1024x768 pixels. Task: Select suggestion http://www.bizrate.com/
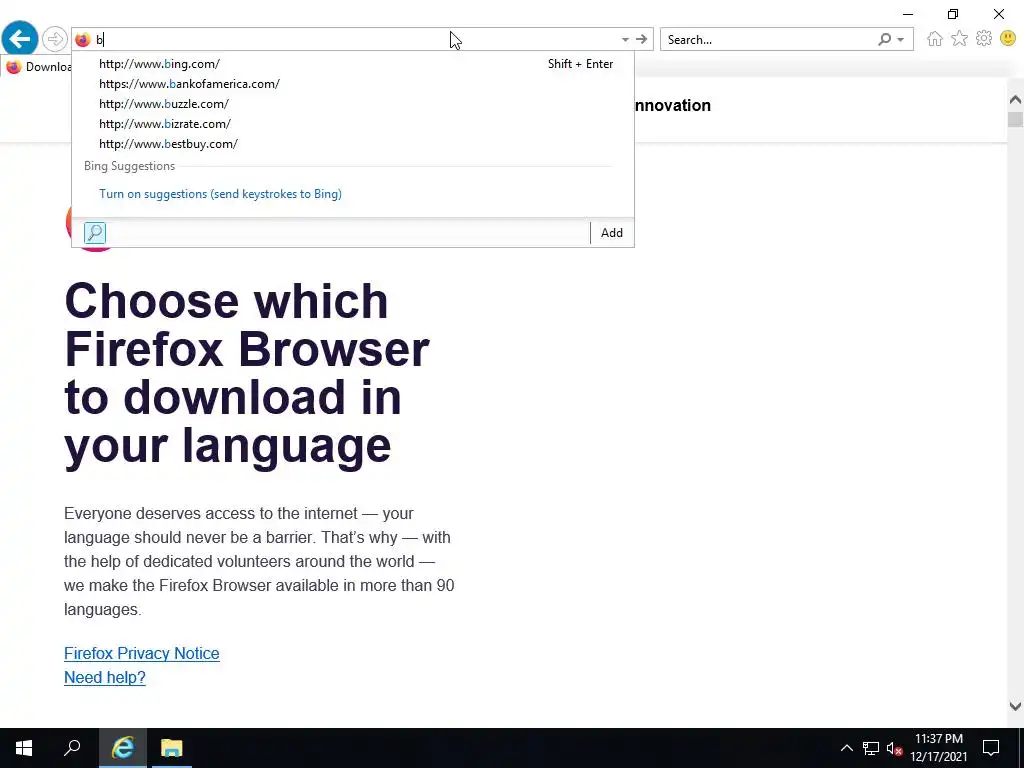tap(353, 124)
